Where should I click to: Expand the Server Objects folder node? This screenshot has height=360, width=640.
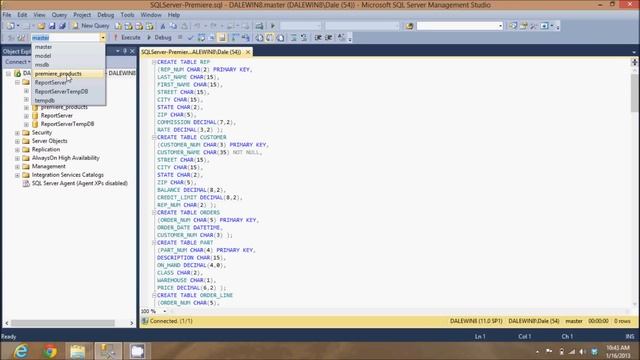click(17, 141)
